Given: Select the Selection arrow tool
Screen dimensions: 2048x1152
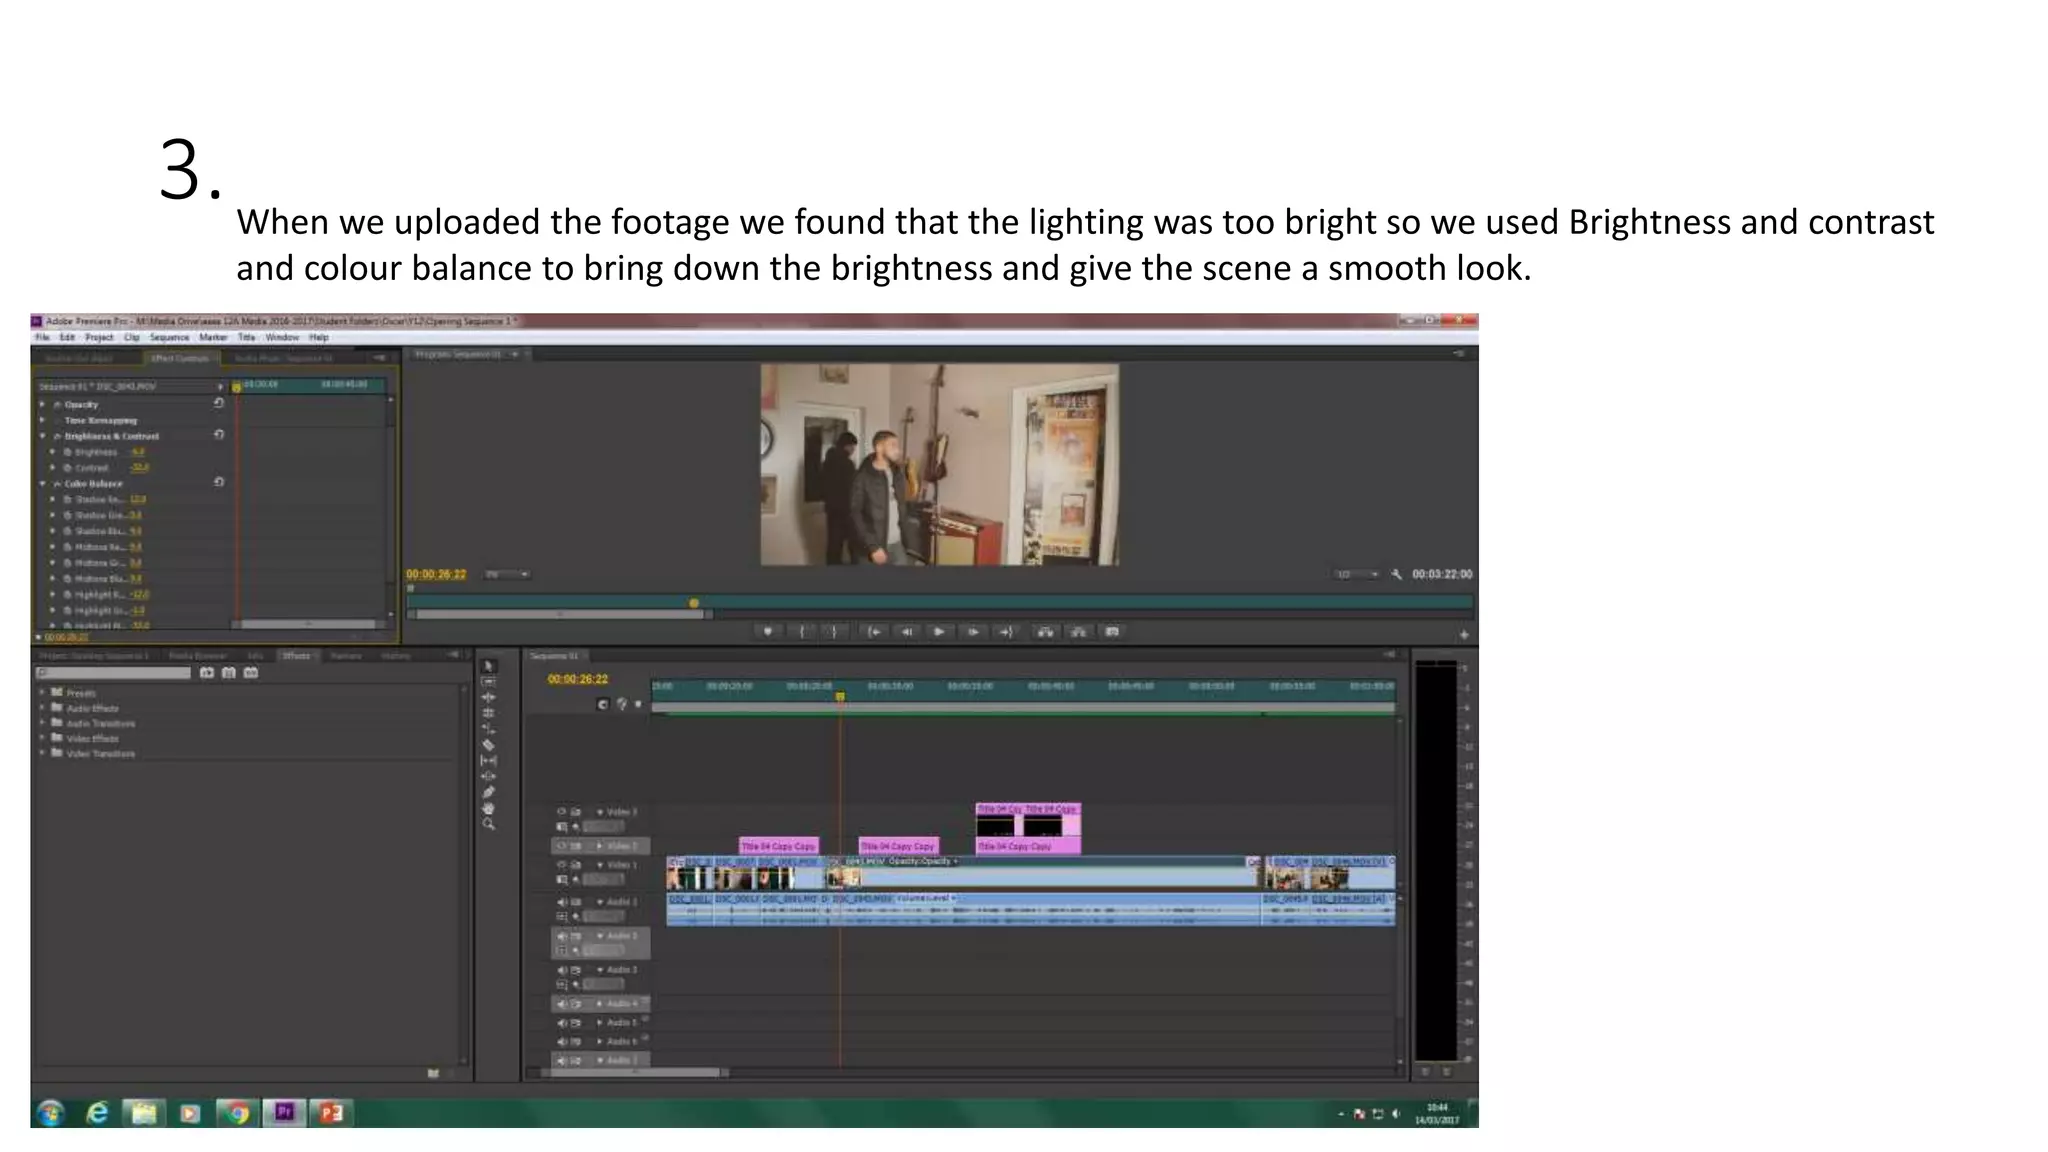Looking at the screenshot, I should tap(489, 665).
